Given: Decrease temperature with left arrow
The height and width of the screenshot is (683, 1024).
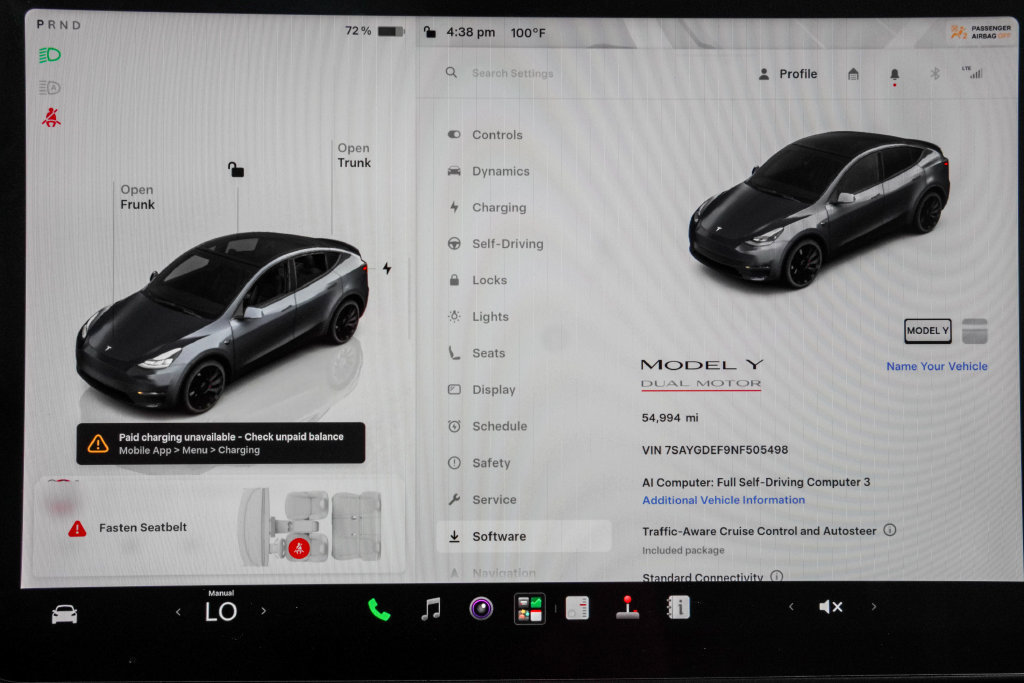Looking at the screenshot, I should pos(178,612).
